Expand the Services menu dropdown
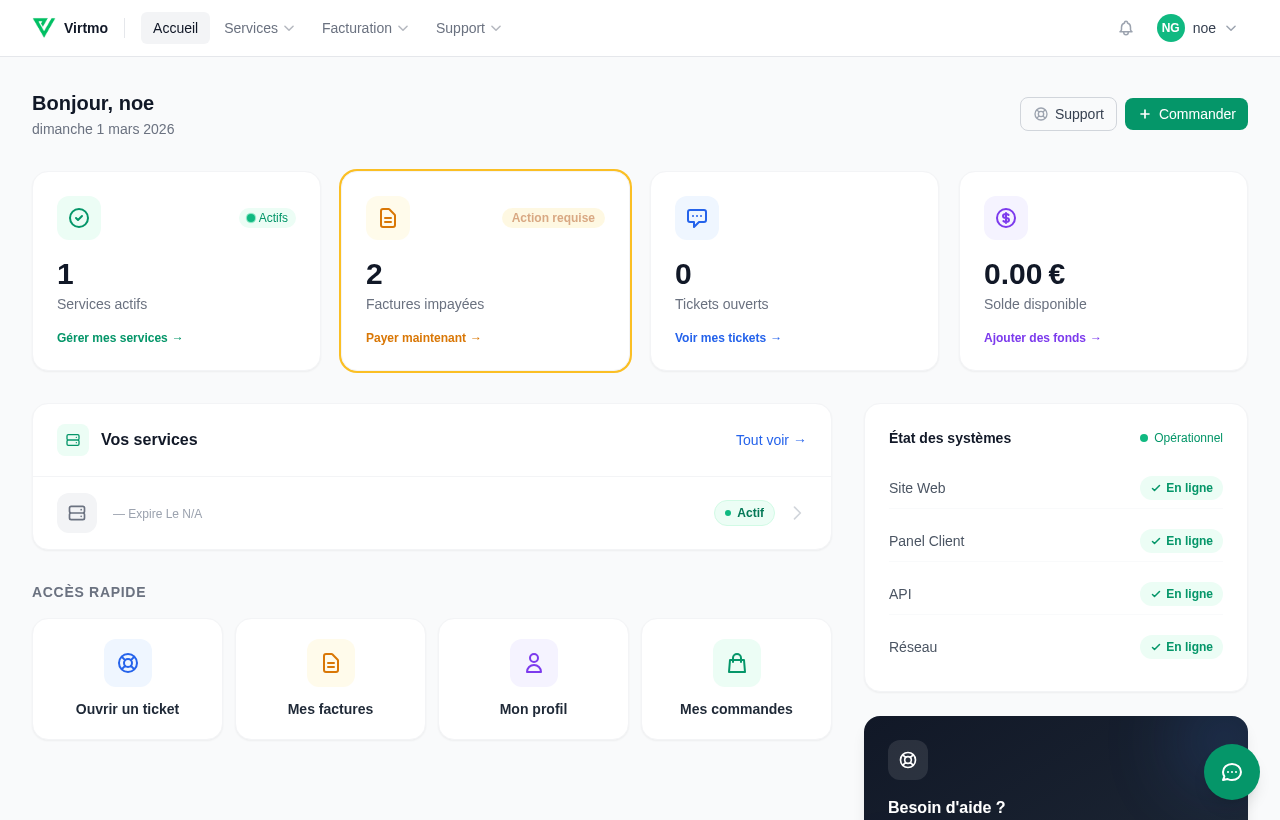The image size is (1280, 820). (x=259, y=28)
